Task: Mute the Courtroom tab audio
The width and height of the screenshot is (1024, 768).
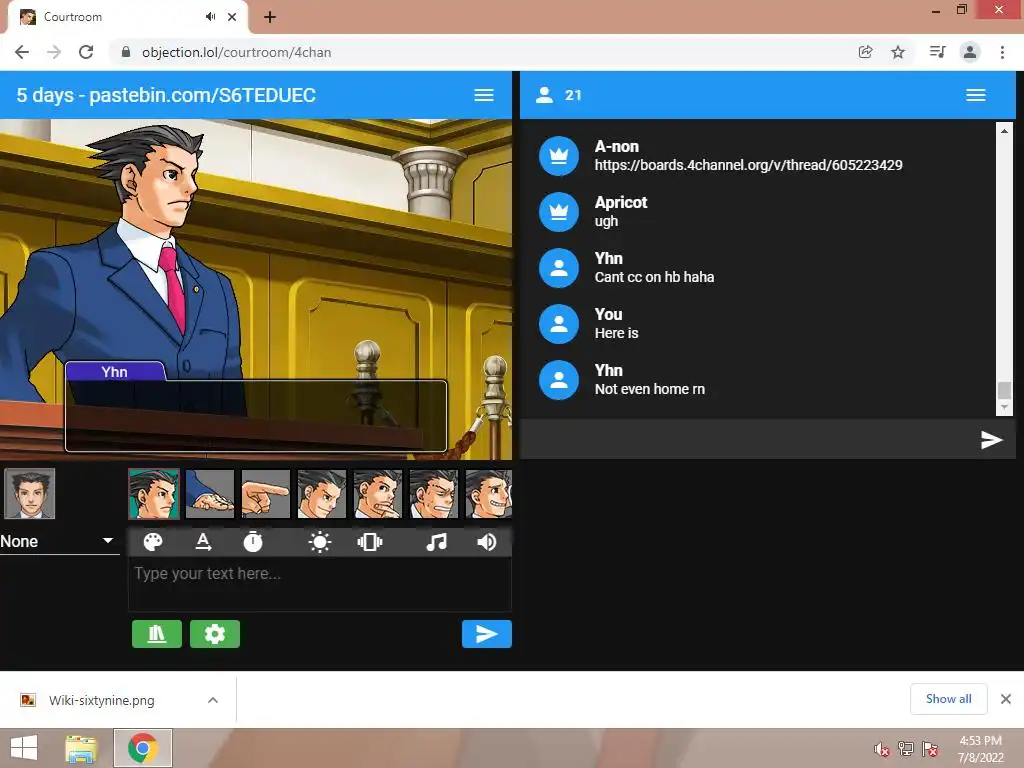Action: click(210, 17)
